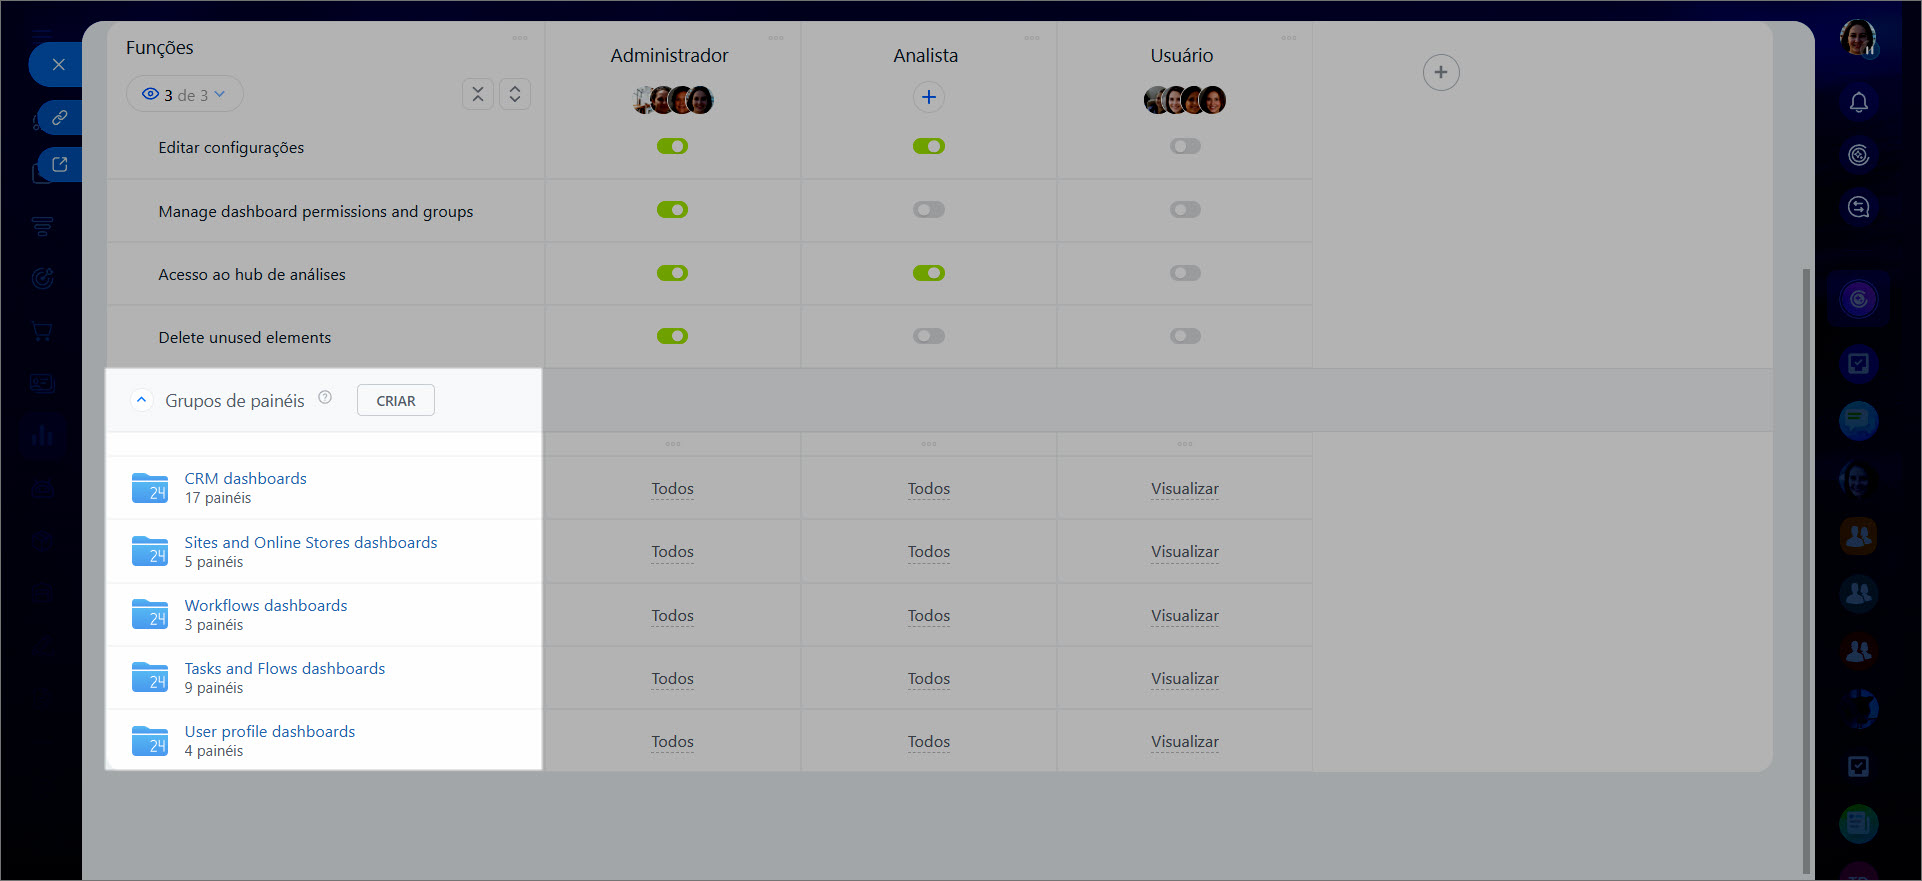
Task: Close the permissions slider panel
Action: [x=58, y=65]
